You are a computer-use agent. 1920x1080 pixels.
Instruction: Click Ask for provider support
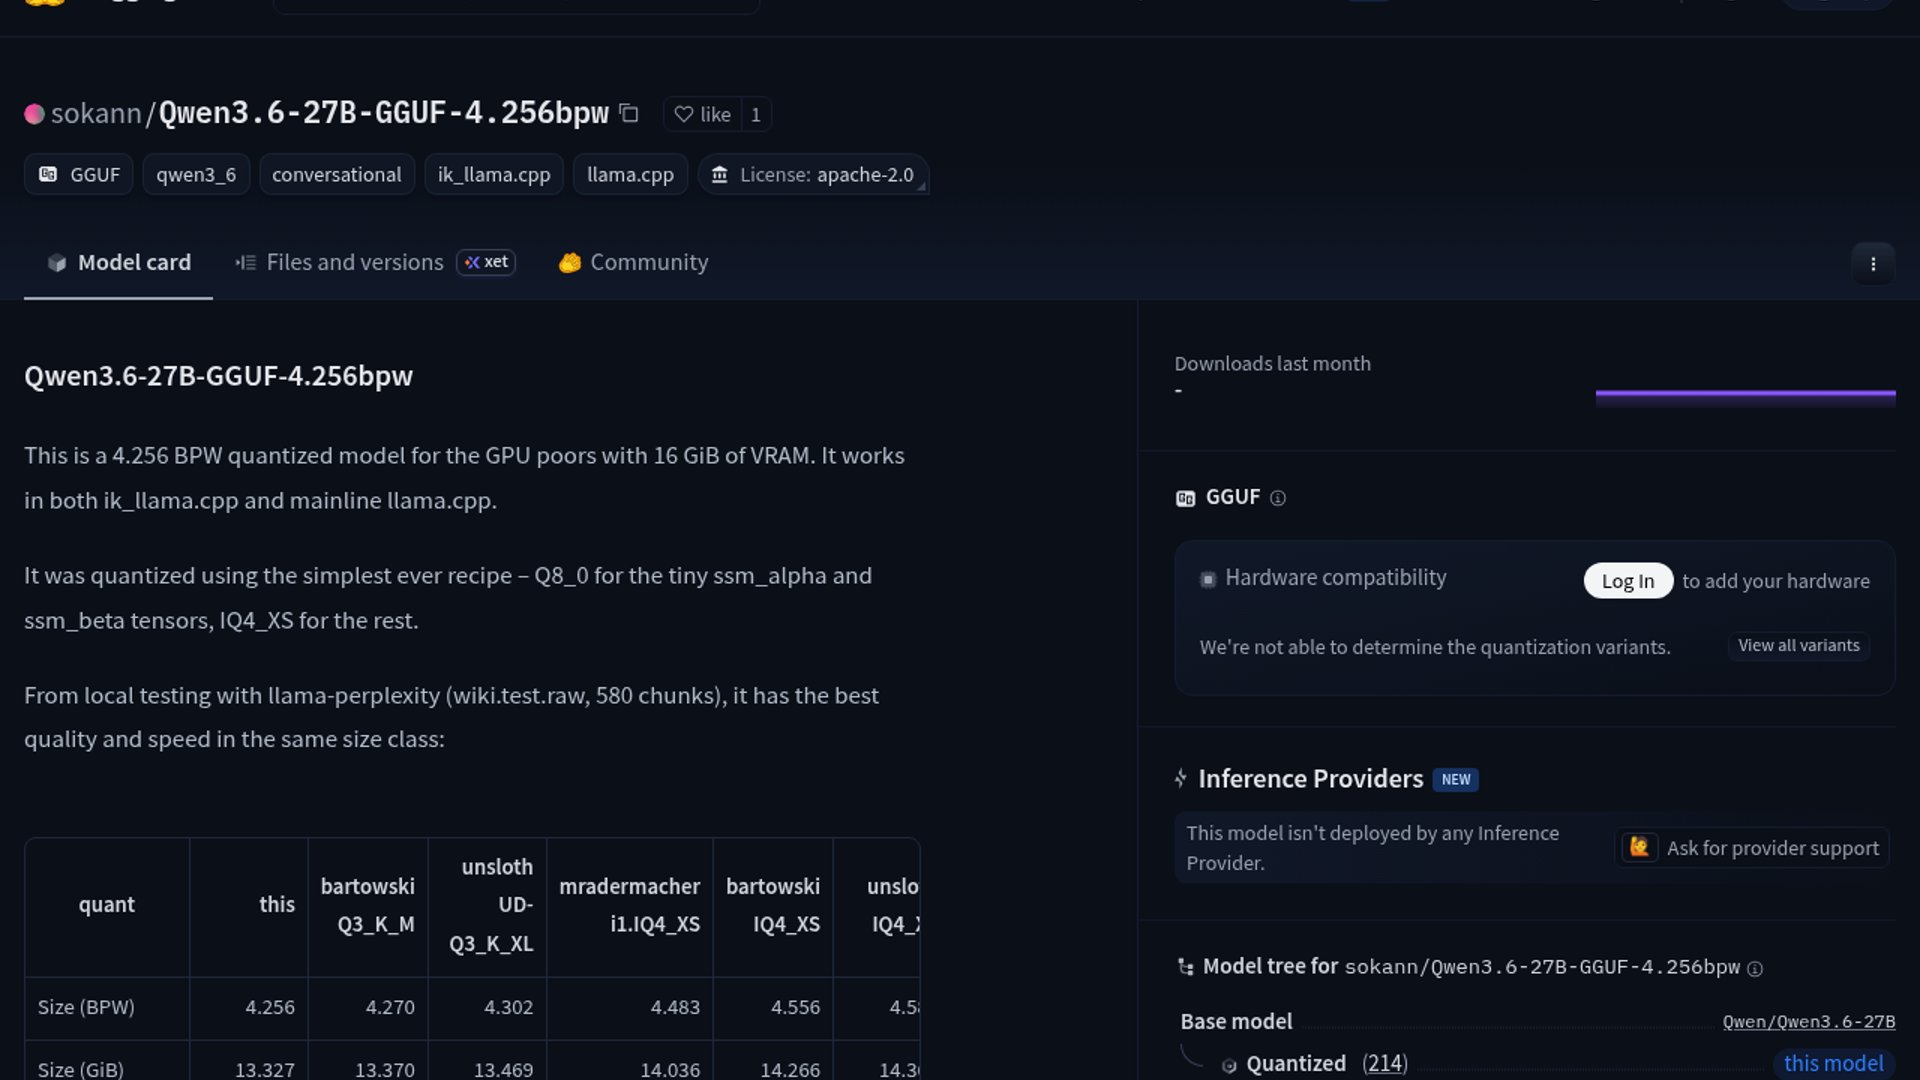pos(1752,848)
